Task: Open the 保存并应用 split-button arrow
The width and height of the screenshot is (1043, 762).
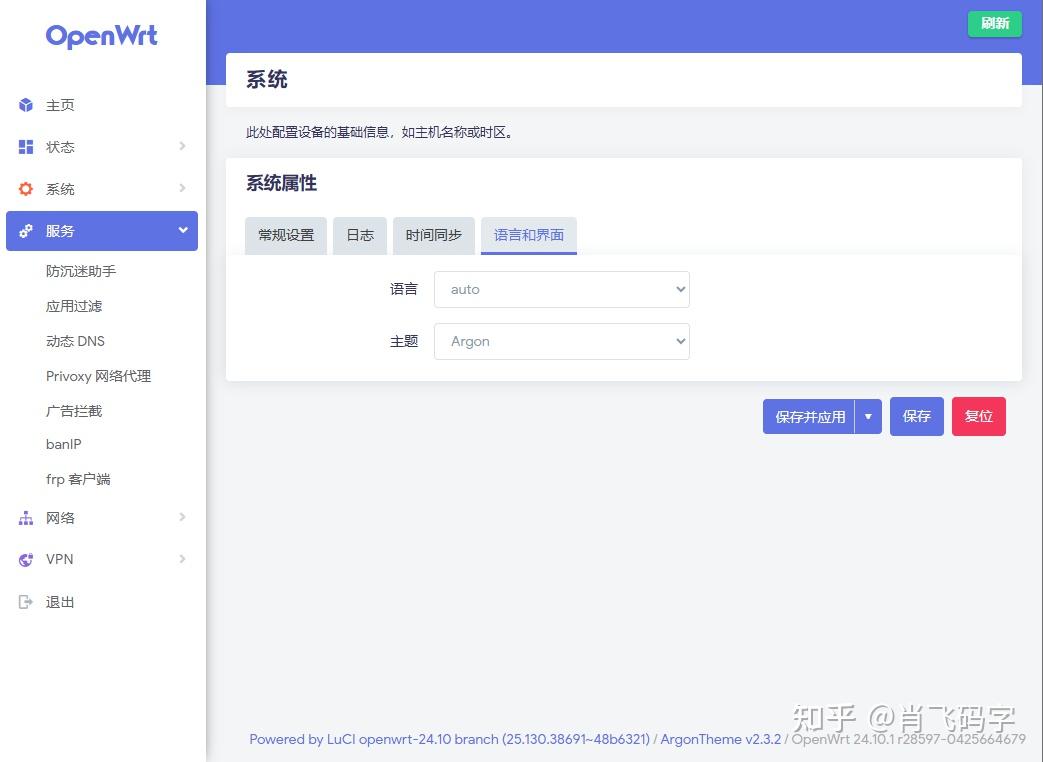Action: point(868,416)
